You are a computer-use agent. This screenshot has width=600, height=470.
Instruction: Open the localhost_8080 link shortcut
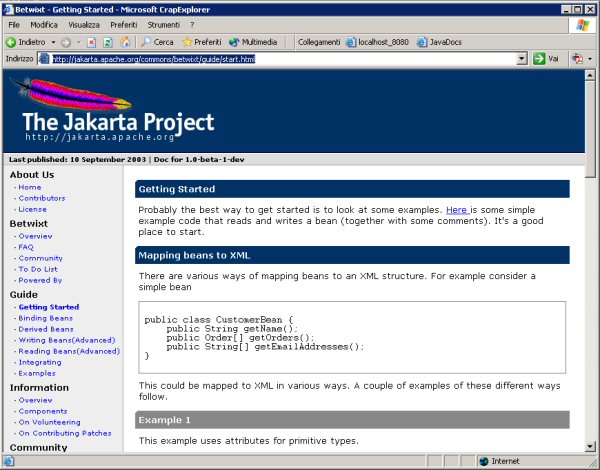point(377,42)
